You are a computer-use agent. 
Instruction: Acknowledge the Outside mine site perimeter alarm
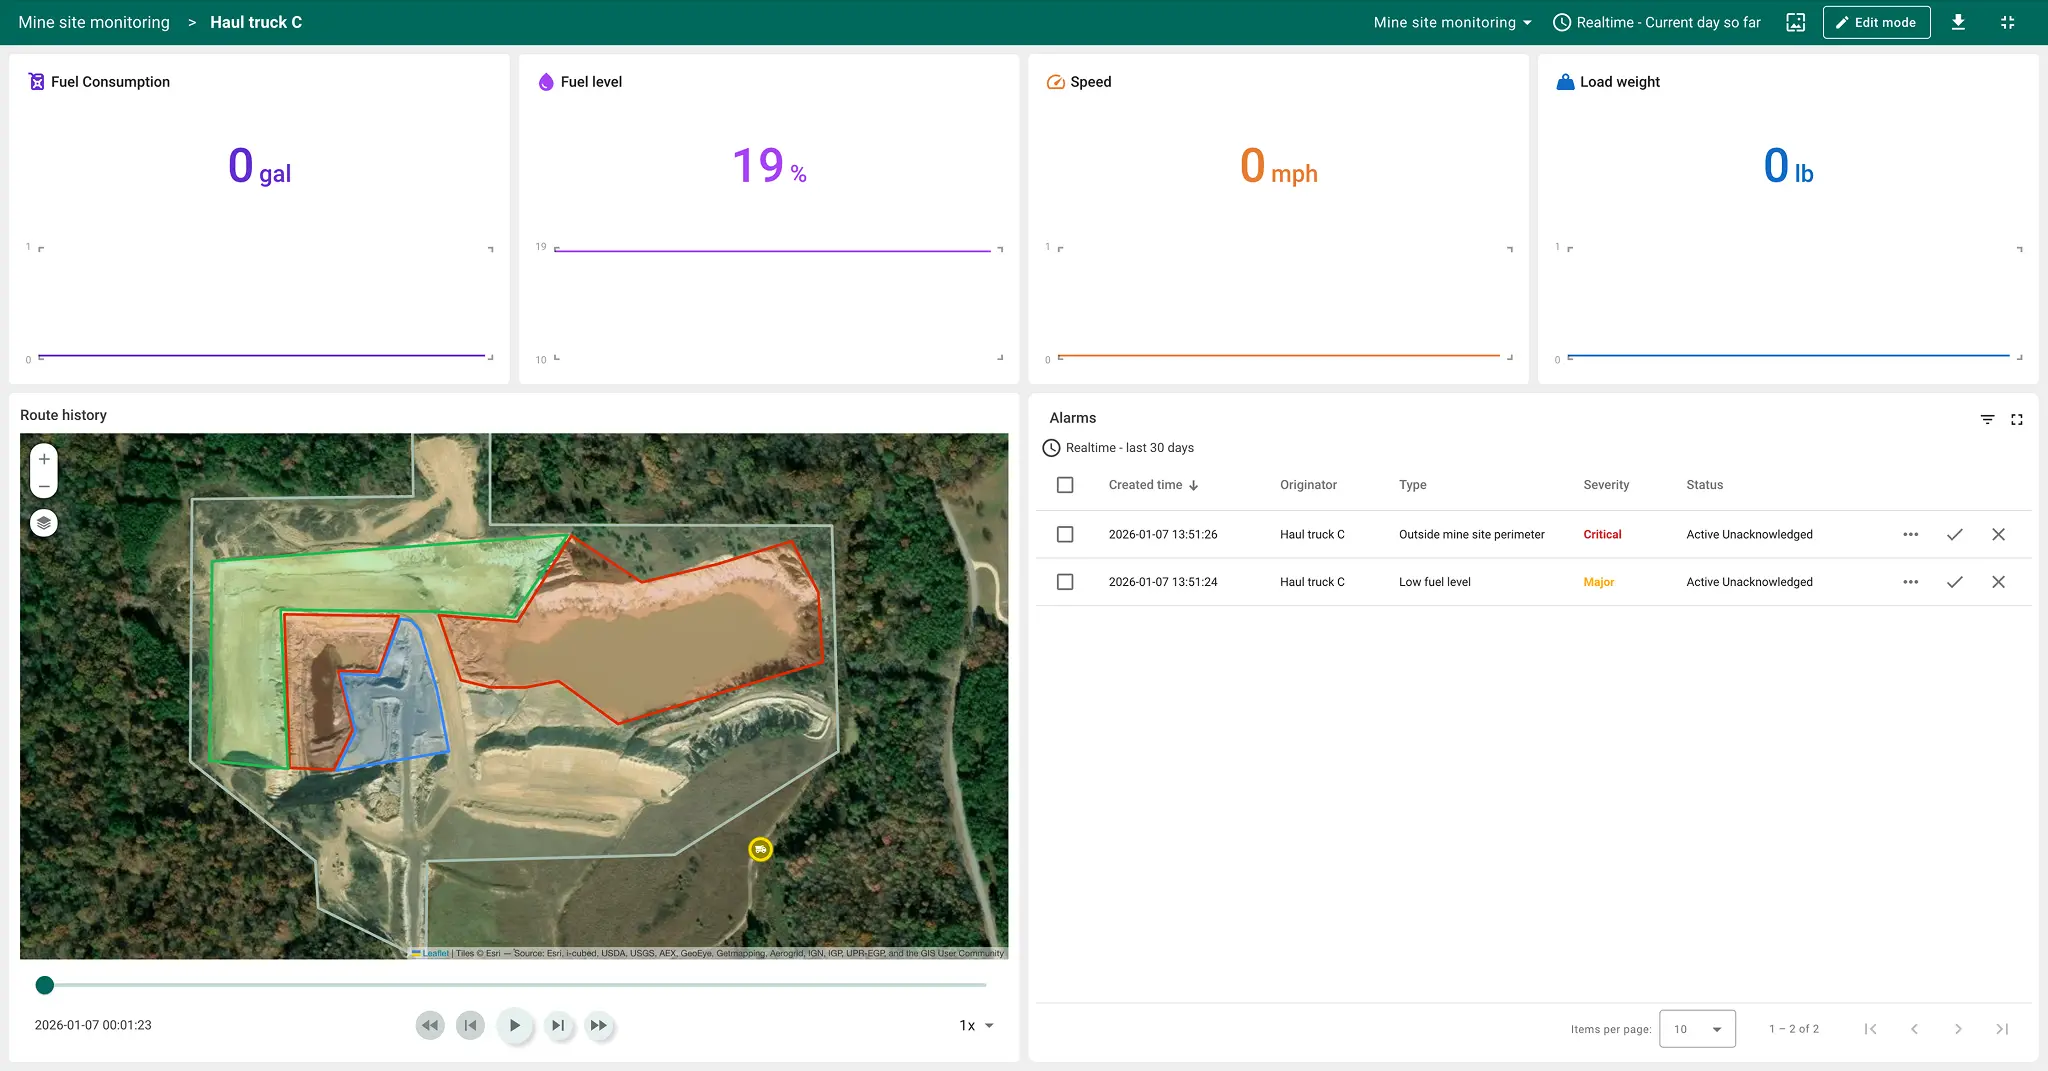point(1954,535)
